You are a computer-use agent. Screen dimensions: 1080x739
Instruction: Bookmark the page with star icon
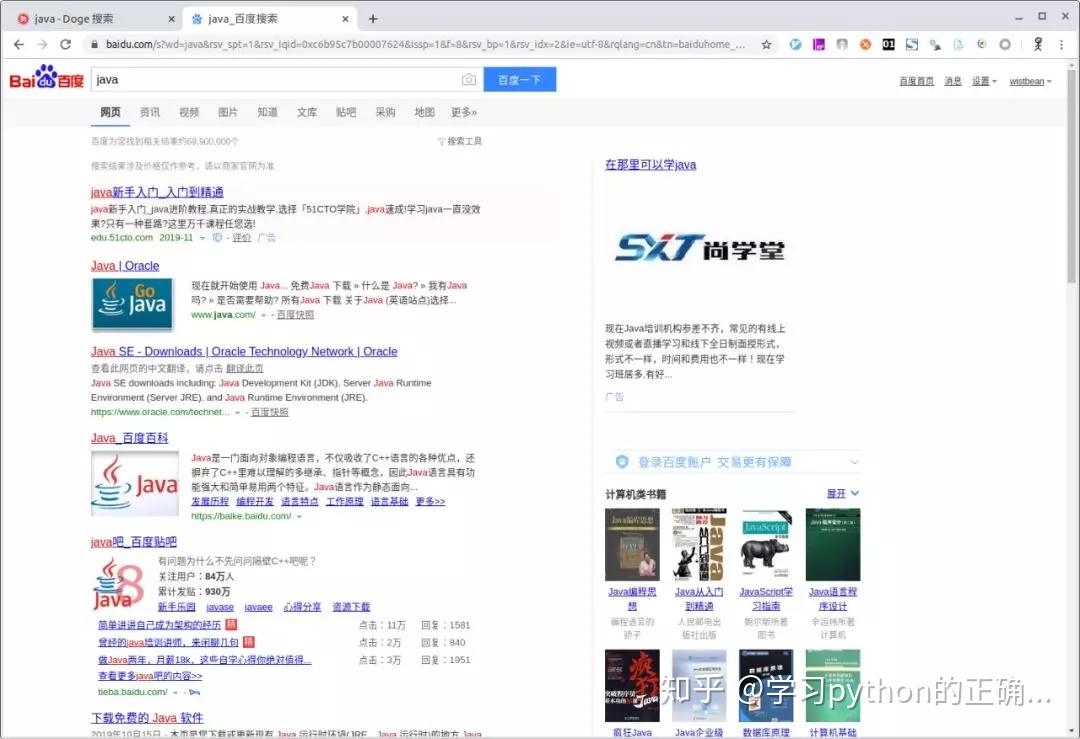pyautogui.click(x=766, y=45)
